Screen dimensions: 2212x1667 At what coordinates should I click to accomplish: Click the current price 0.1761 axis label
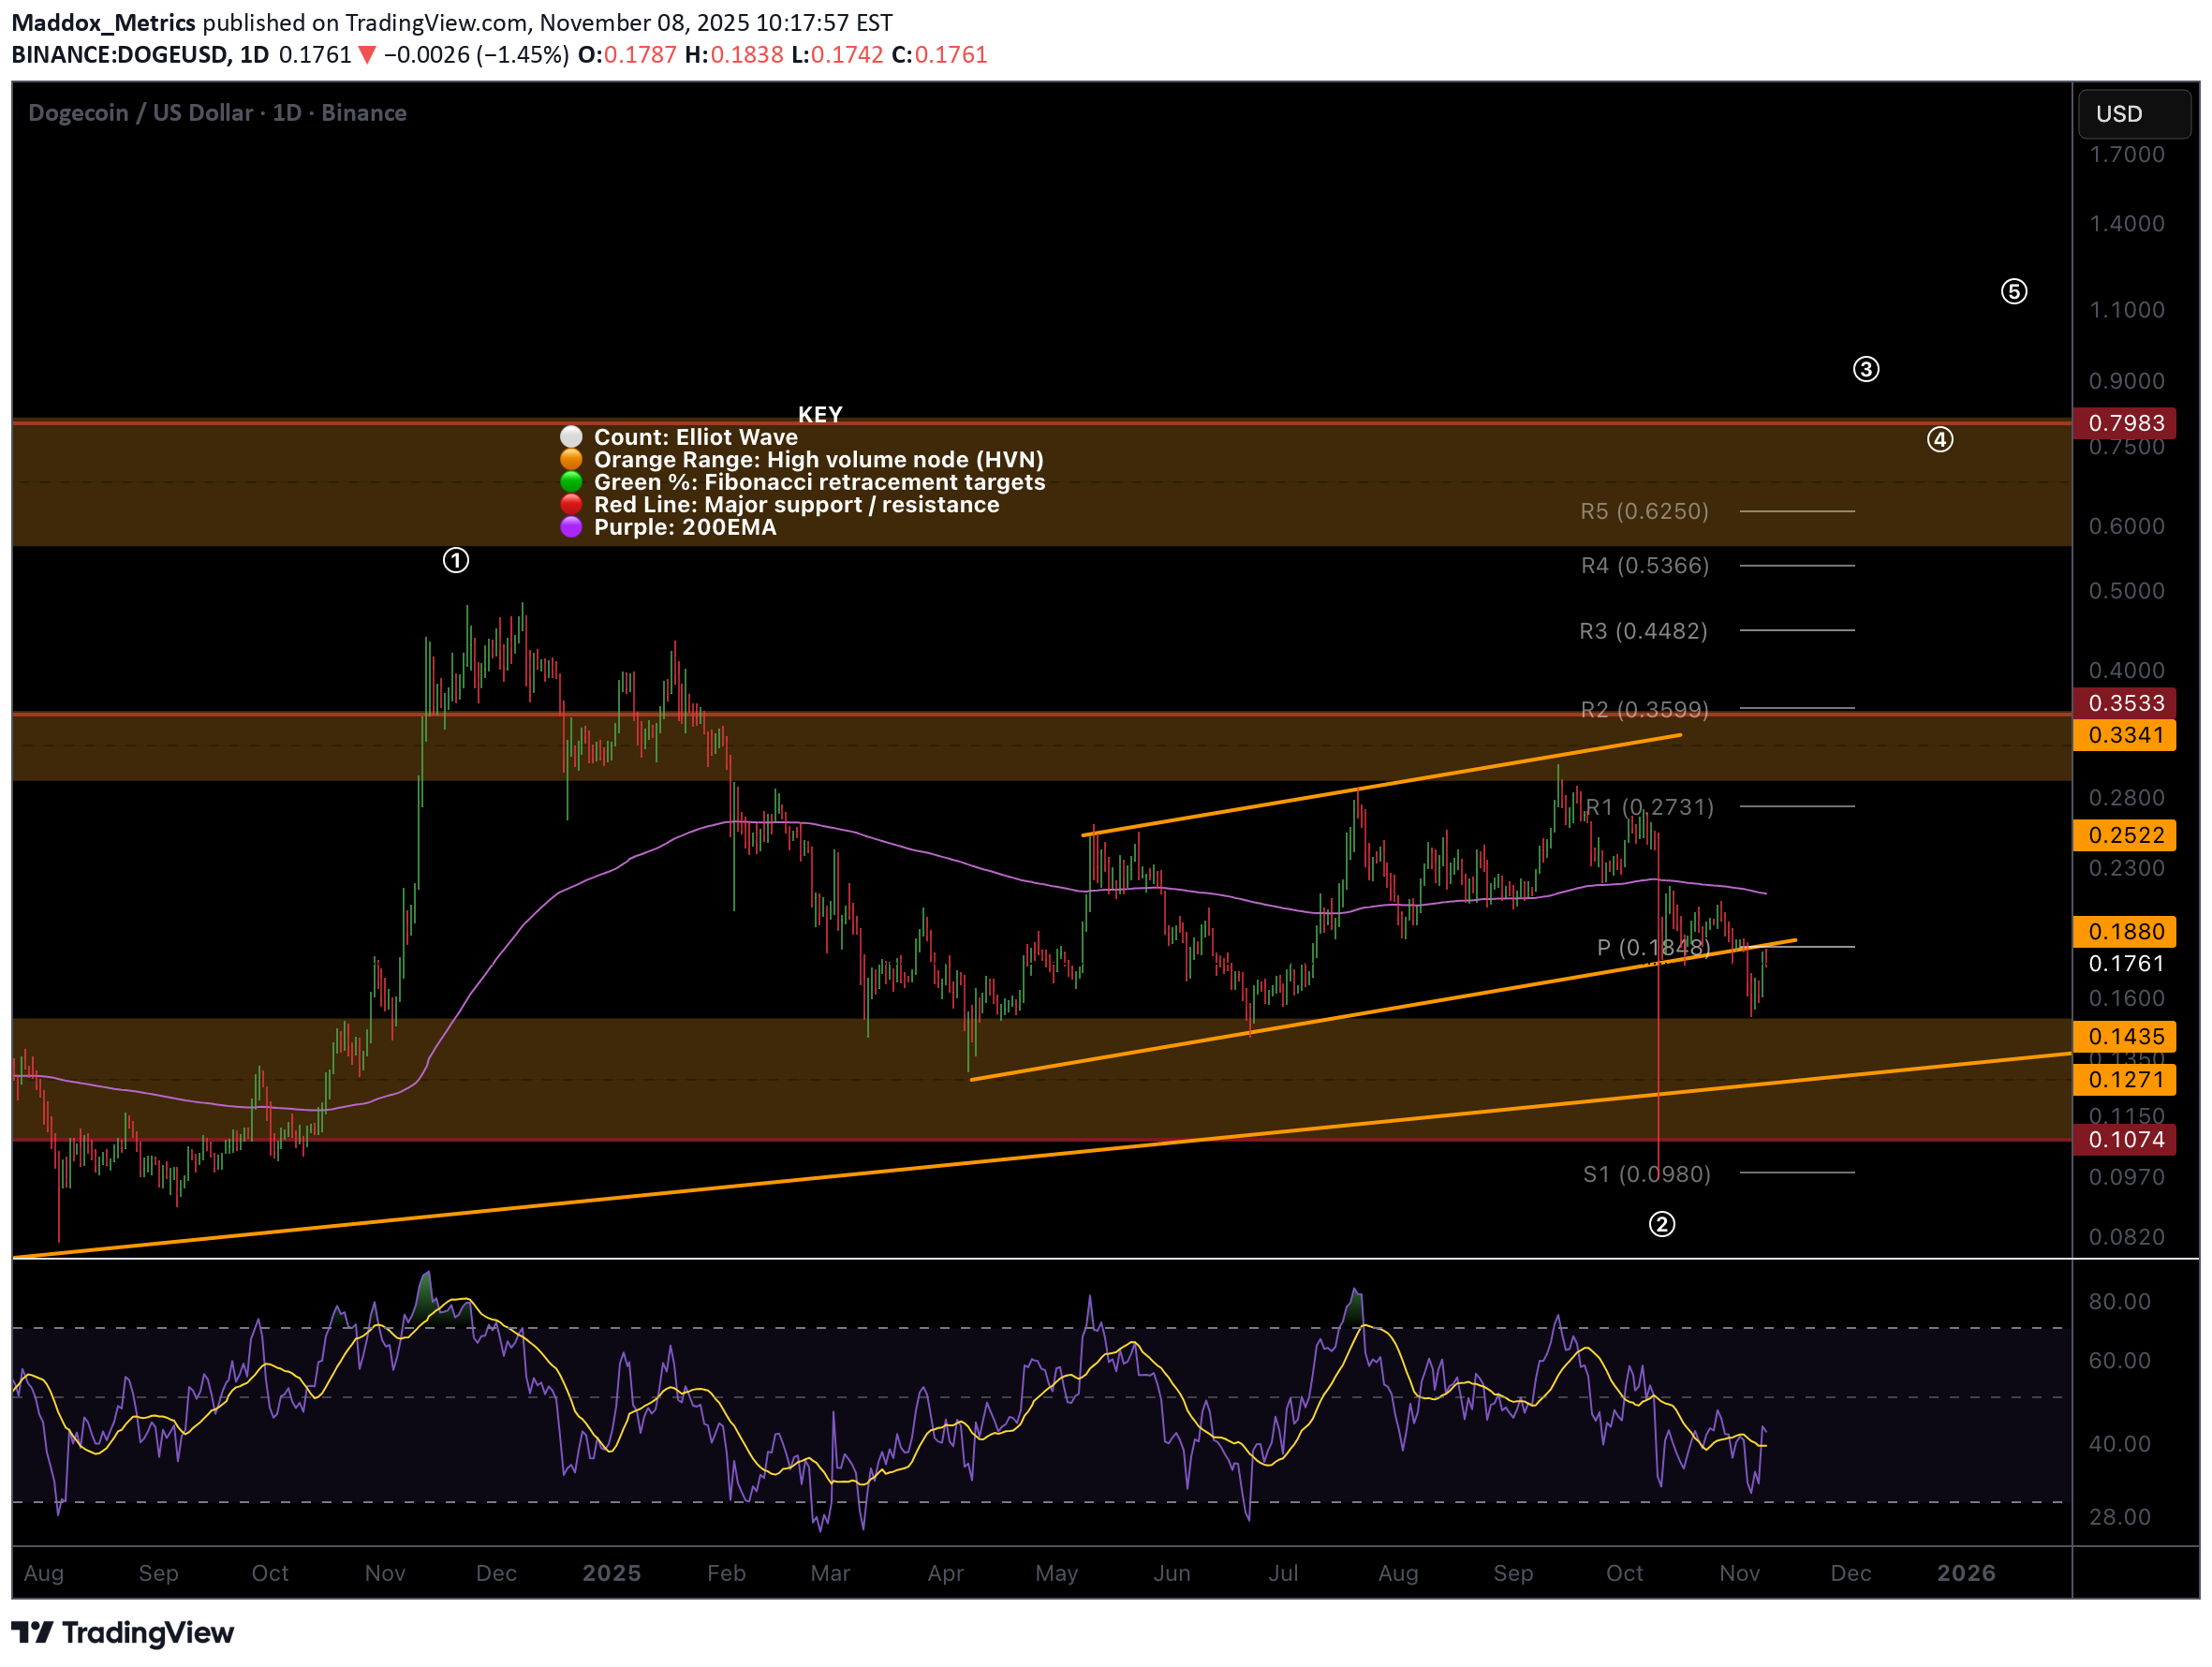point(2125,964)
